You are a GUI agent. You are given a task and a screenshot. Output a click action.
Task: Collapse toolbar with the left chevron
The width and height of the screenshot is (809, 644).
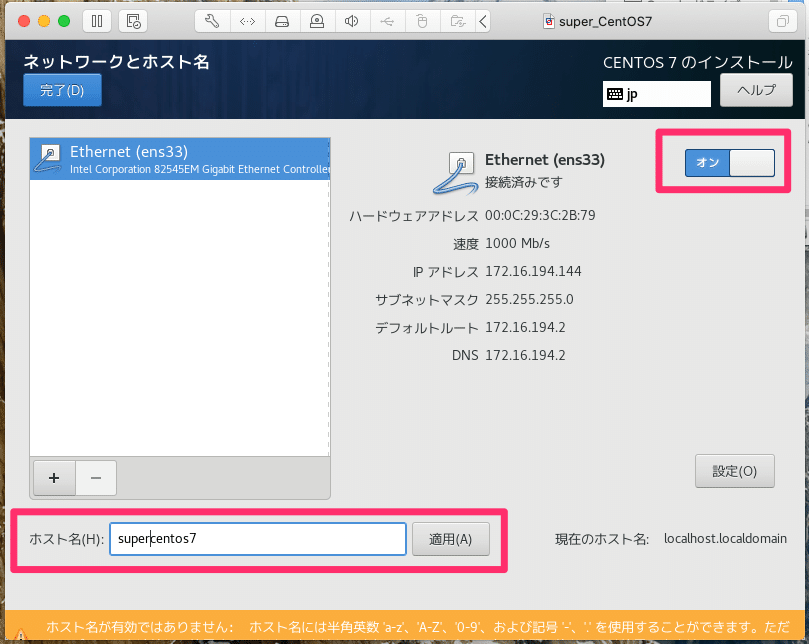coord(483,21)
